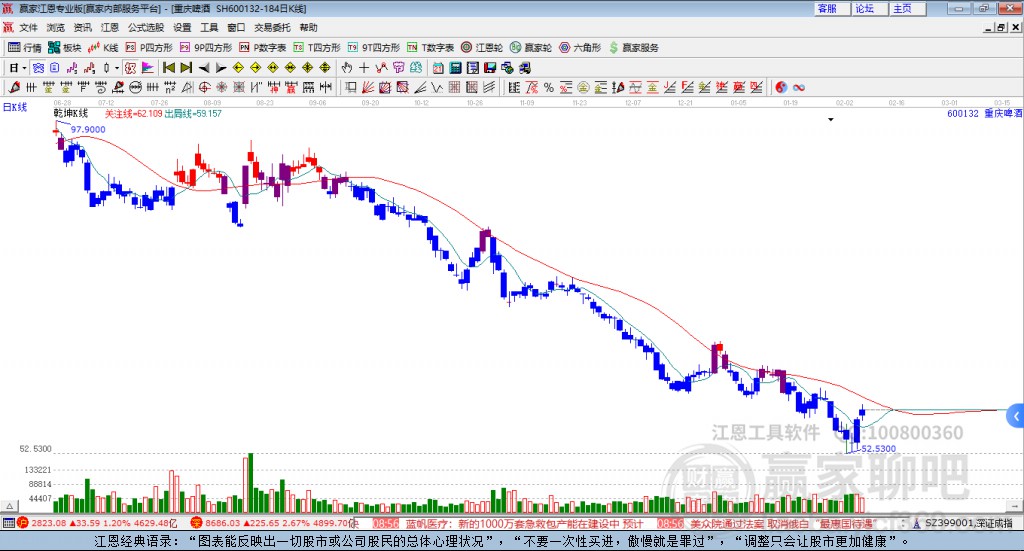Expand the 日 period dropdown arrow

pyautogui.click(x=24, y=68)
